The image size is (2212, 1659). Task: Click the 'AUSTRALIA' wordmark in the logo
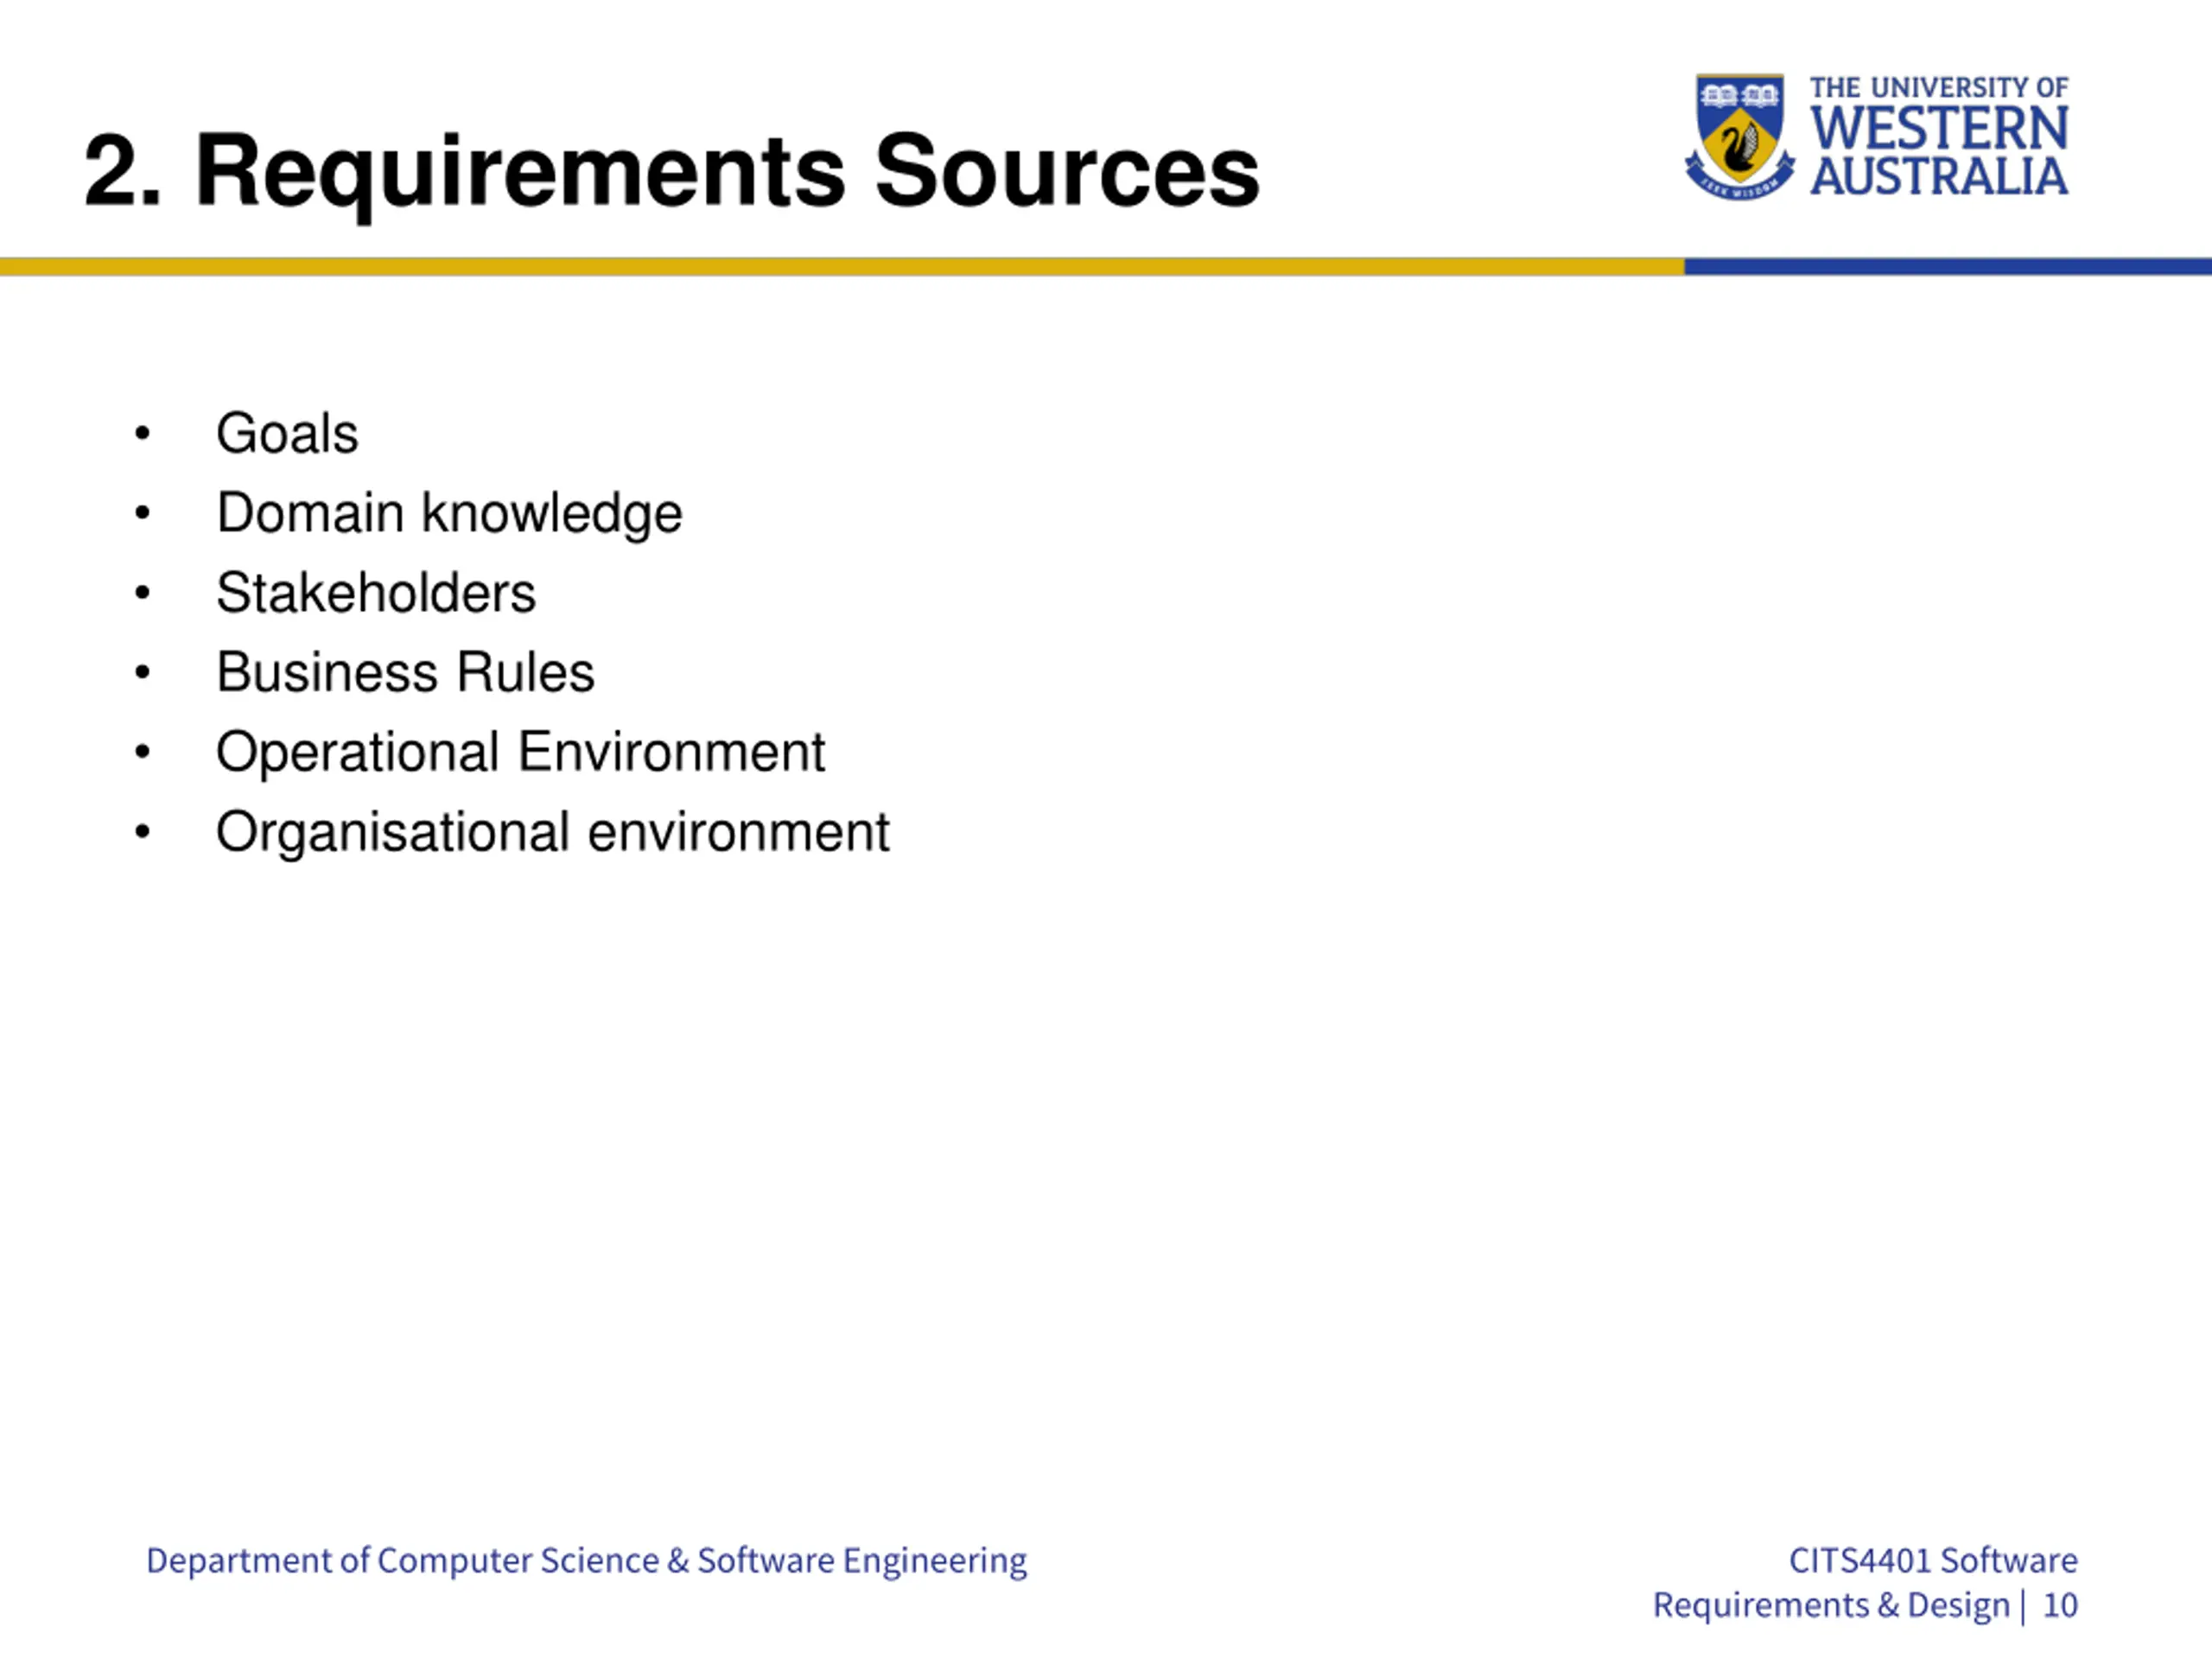pyautogui.click(x=1939, y=176)
